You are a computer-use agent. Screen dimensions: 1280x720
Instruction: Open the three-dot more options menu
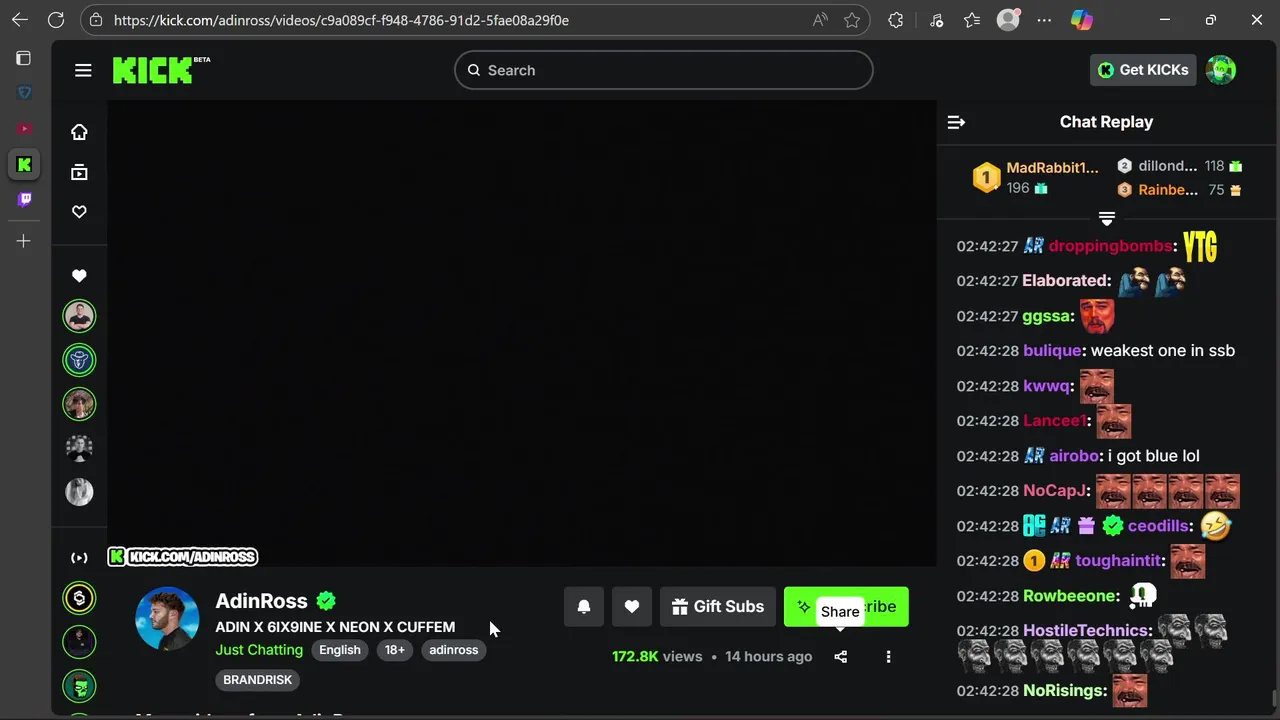(x=888, y=657)
